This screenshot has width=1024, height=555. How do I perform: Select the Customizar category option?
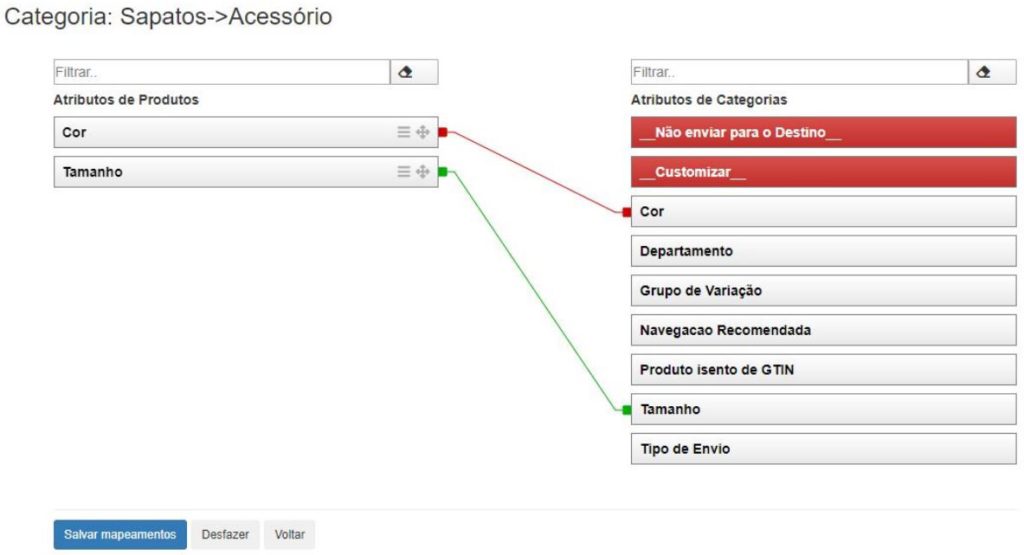click(x=823, y=172)
